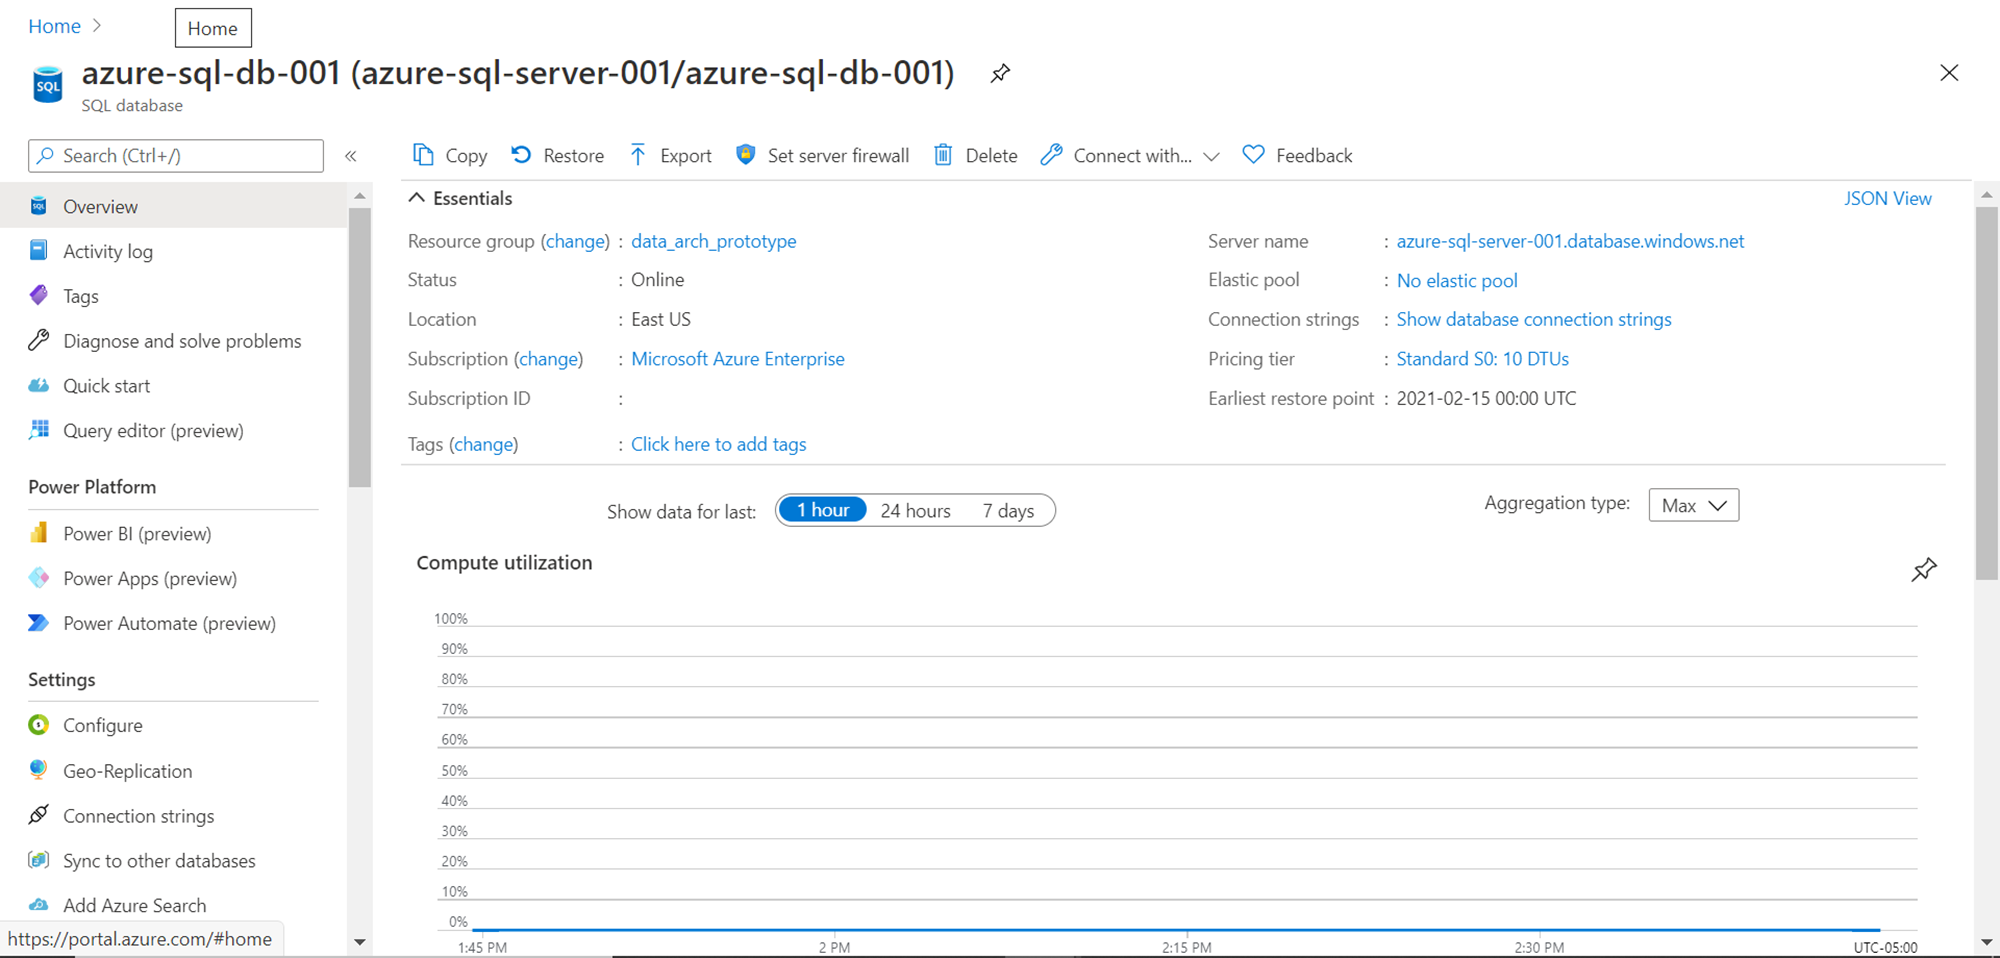This screenshot has height=958, width=2000.
Task: Click the change link next to Tags
Action: coord(484,444)
